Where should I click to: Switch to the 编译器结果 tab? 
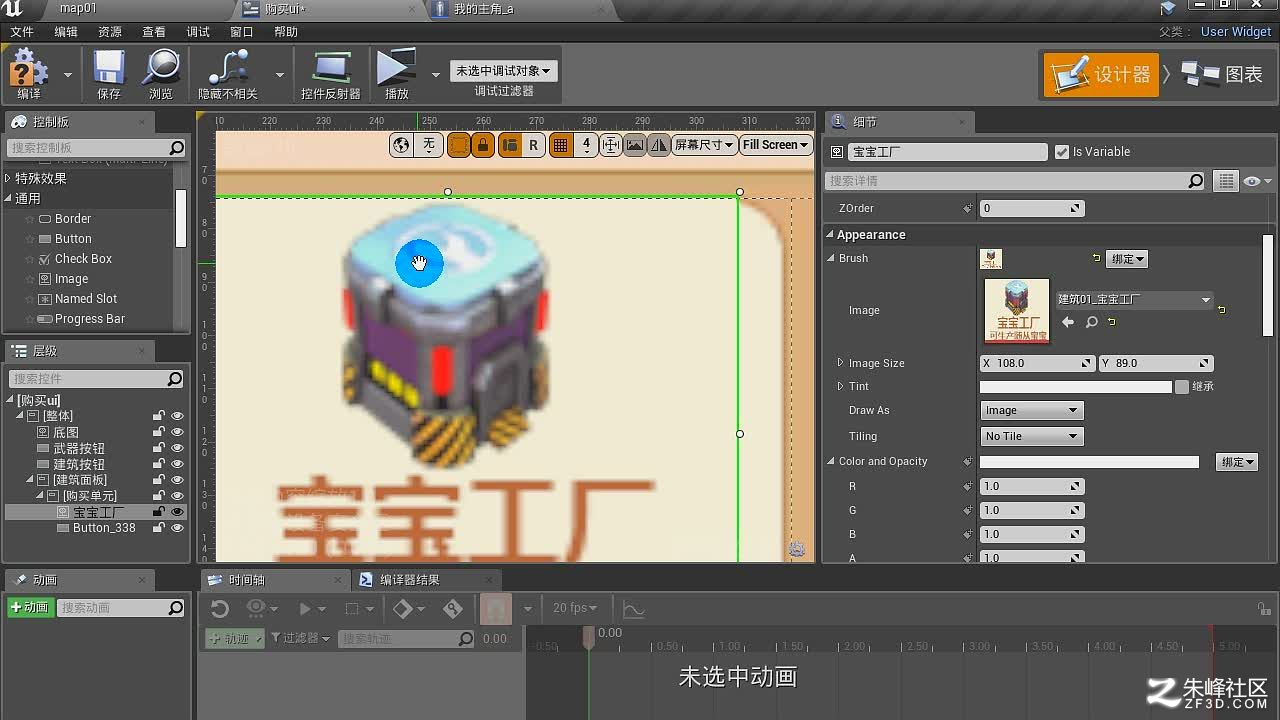(x=410, y=580)
